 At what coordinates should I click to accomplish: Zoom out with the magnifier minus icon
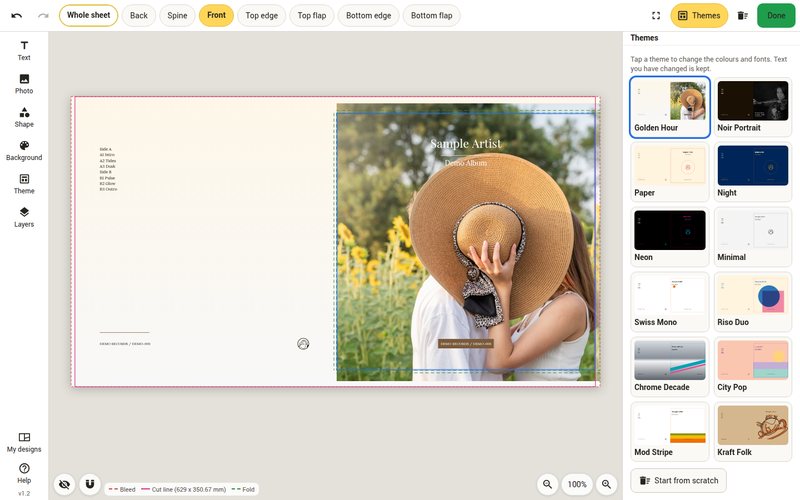(547, 484)
